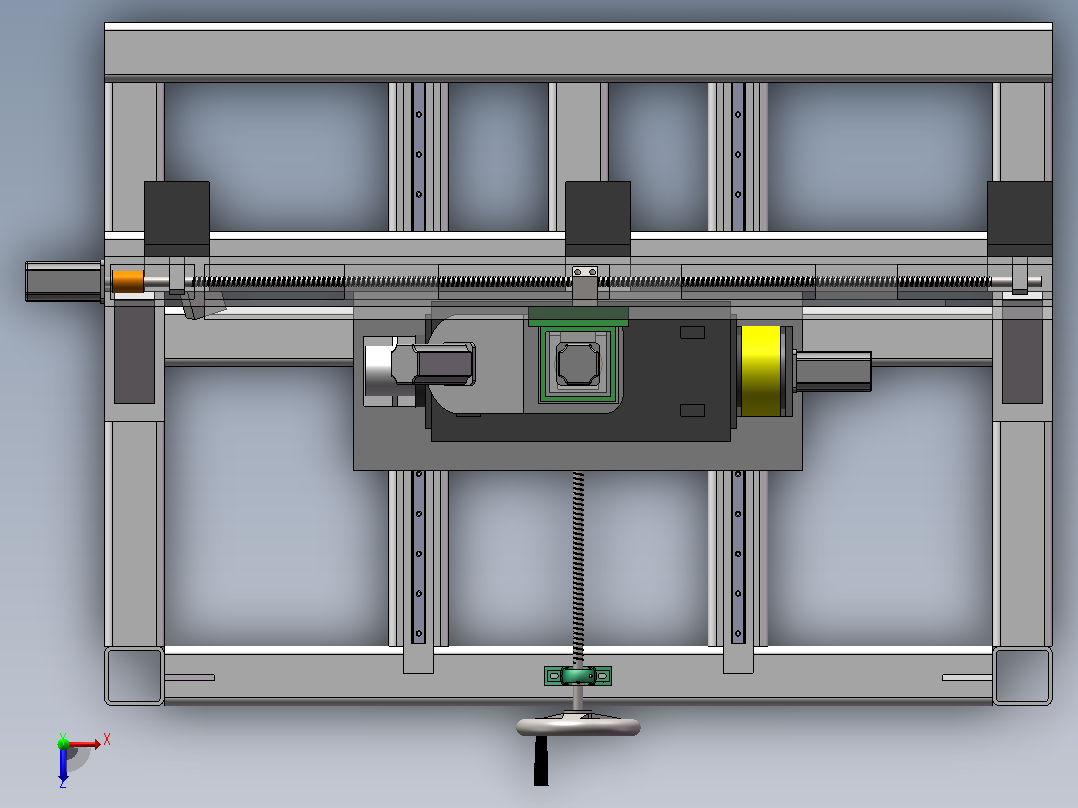Viewport: 1078px width, 808px height.
Task: Select the top-left dark mounting block
Action: coord(177,219)
